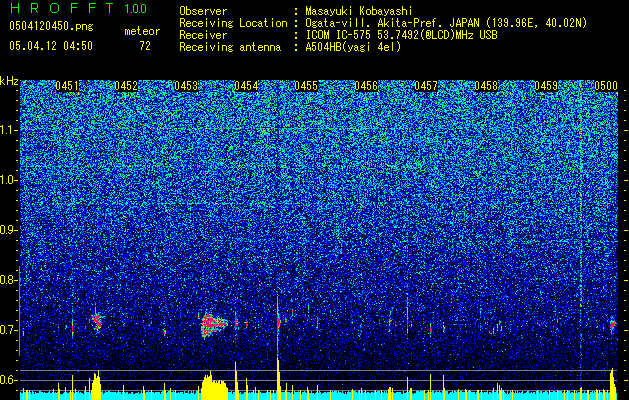This screenshot has height=400, width=629.
Task: Click the red meteor echo after 0451
Action: (96, 321)
